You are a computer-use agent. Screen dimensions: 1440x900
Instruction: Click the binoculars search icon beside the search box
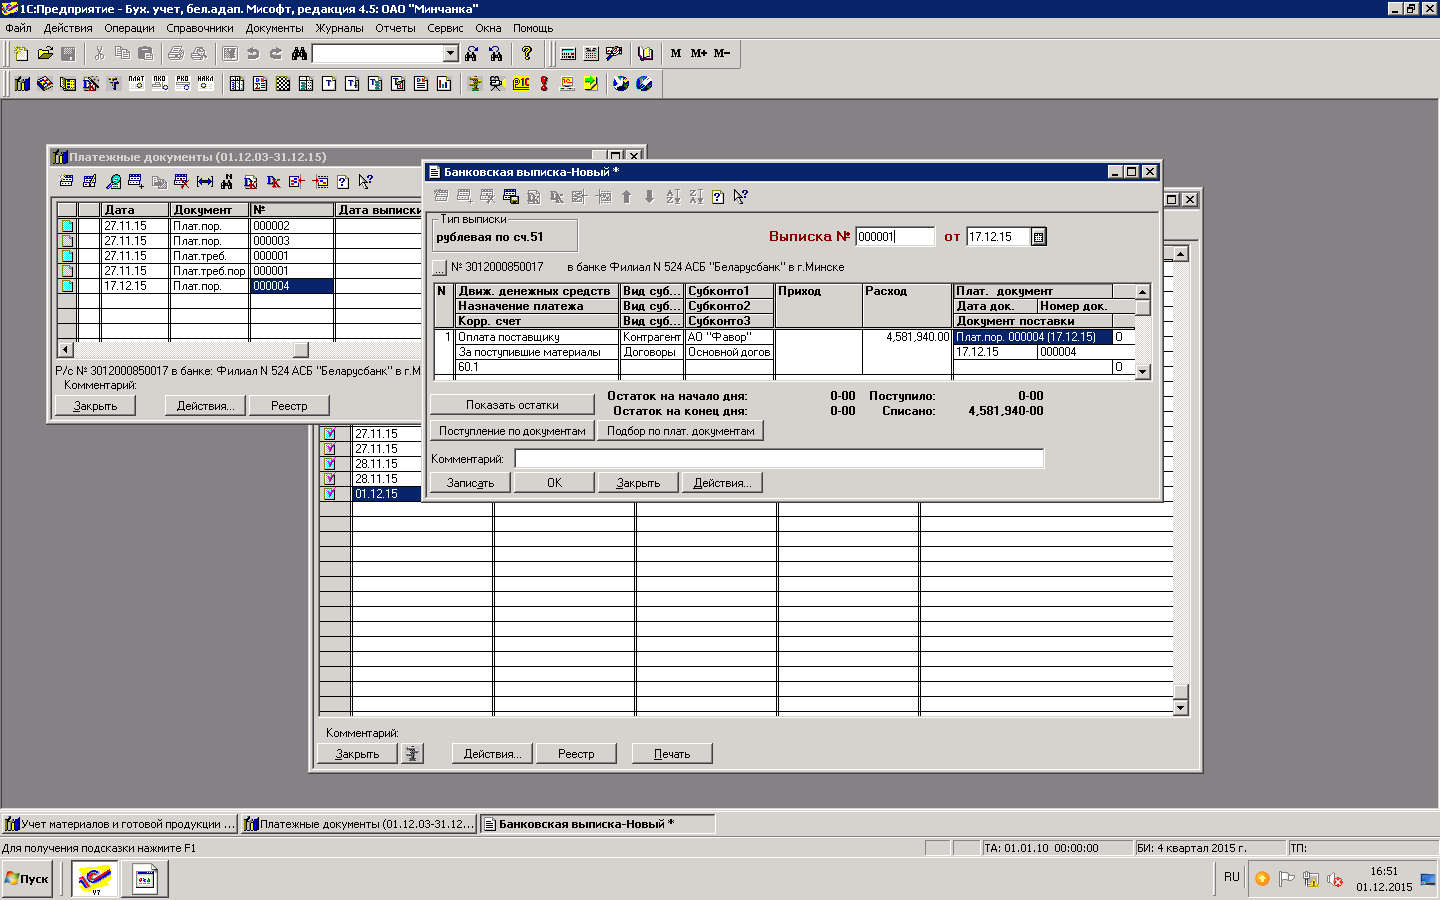pos(298,53)
